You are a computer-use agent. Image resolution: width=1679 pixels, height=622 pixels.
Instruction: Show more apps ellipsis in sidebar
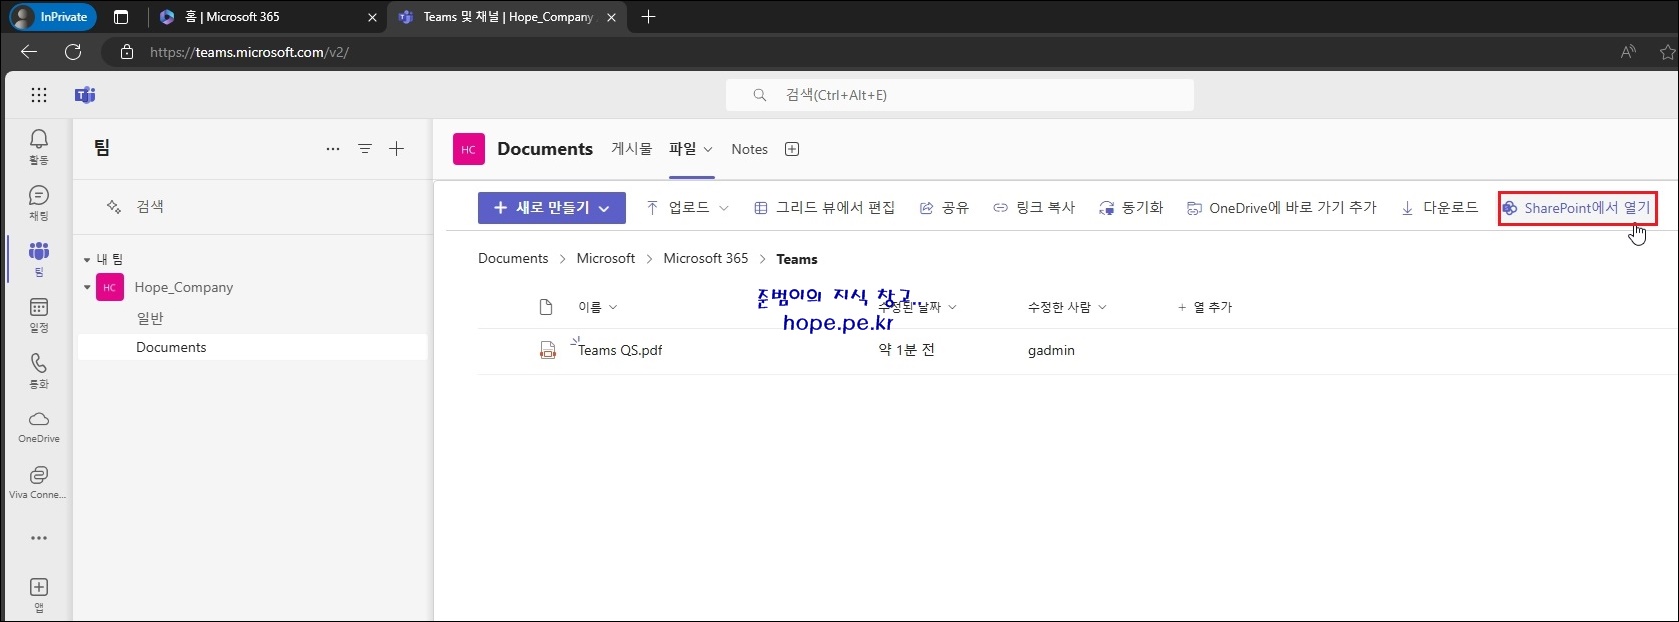point(39,538)
